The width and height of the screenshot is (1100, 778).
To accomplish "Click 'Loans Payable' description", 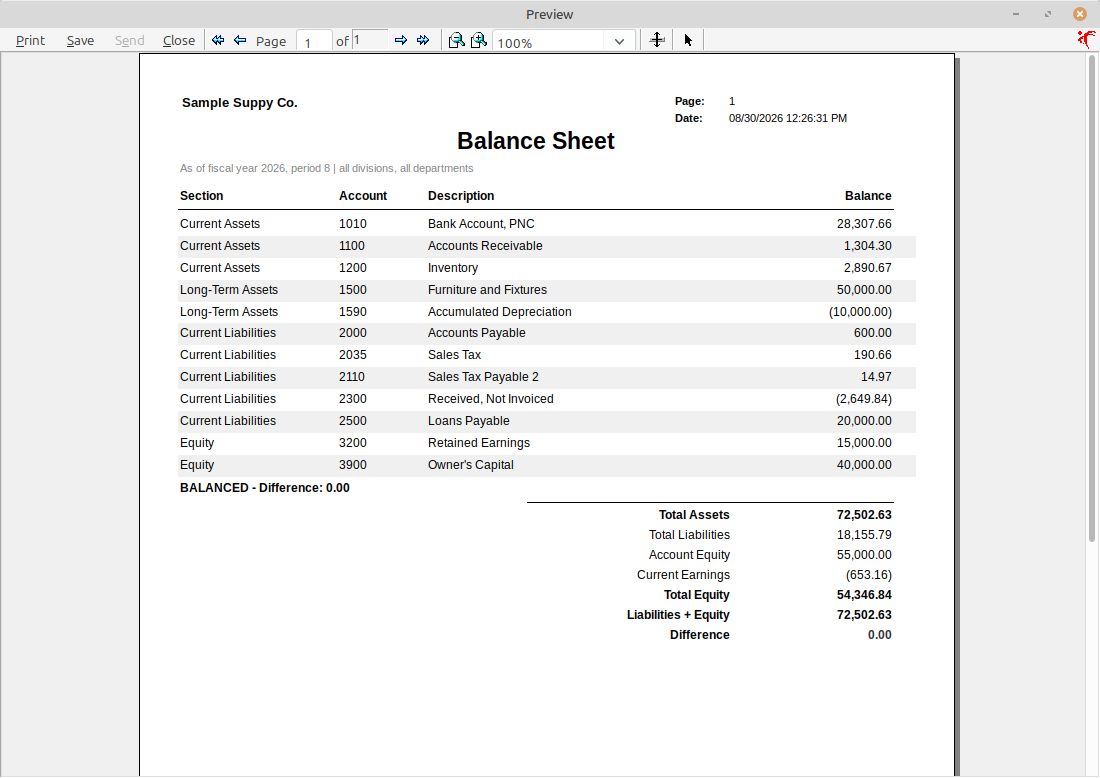I will coord(469,421).
